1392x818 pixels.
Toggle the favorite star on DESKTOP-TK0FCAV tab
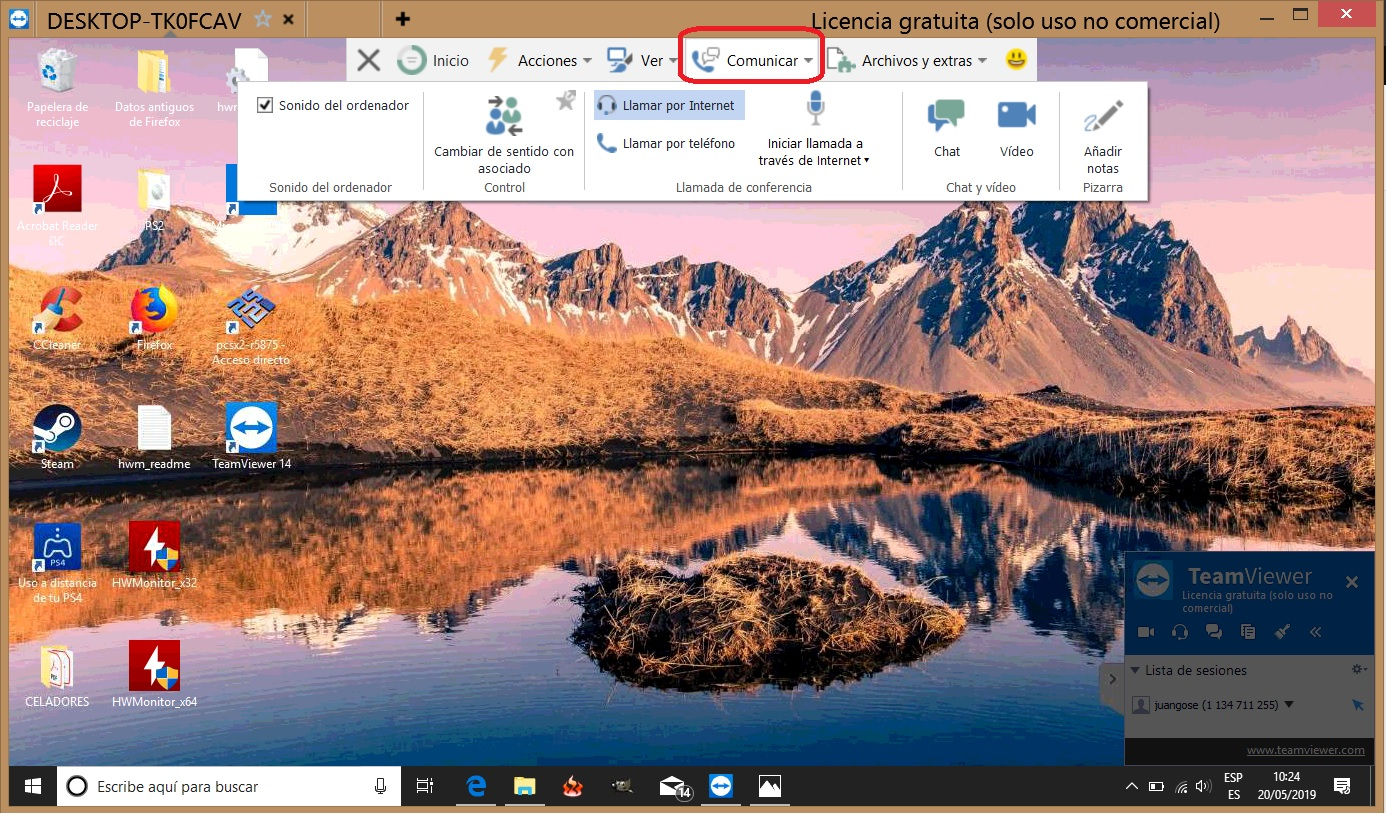pyautogui.click(x=262, y=19)
